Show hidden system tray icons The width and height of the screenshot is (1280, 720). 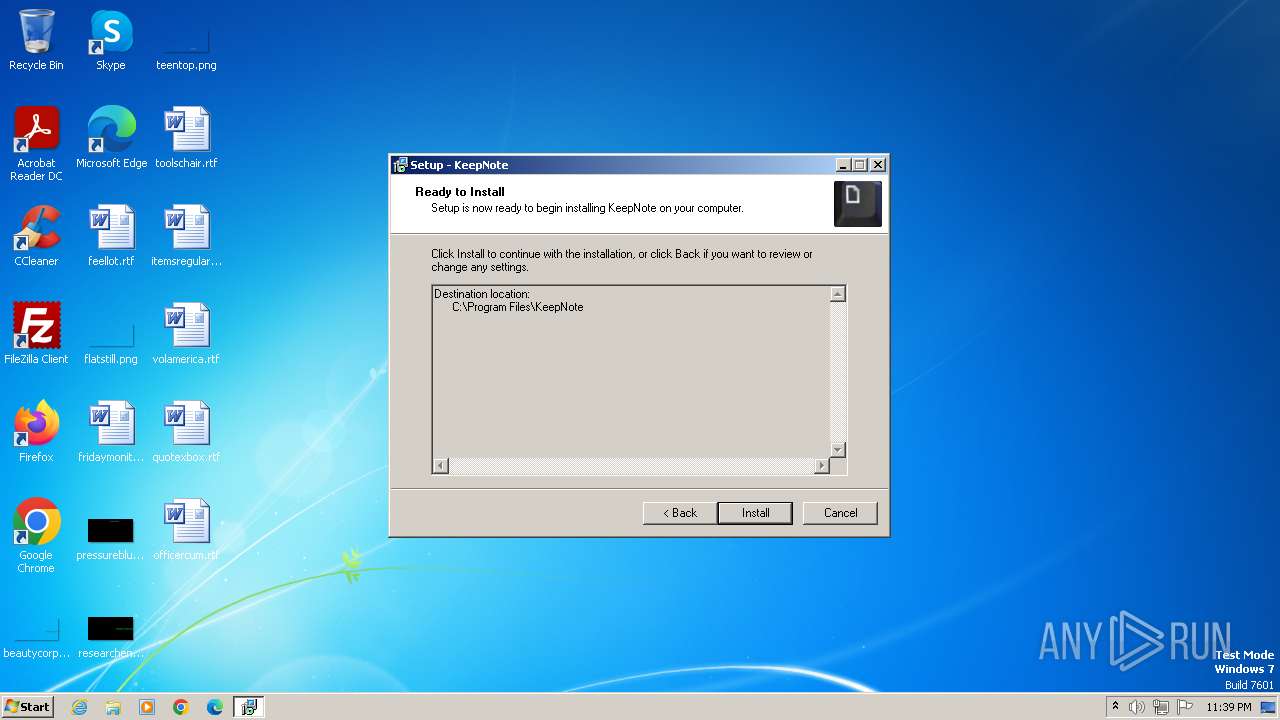(x=1115, y=707)
